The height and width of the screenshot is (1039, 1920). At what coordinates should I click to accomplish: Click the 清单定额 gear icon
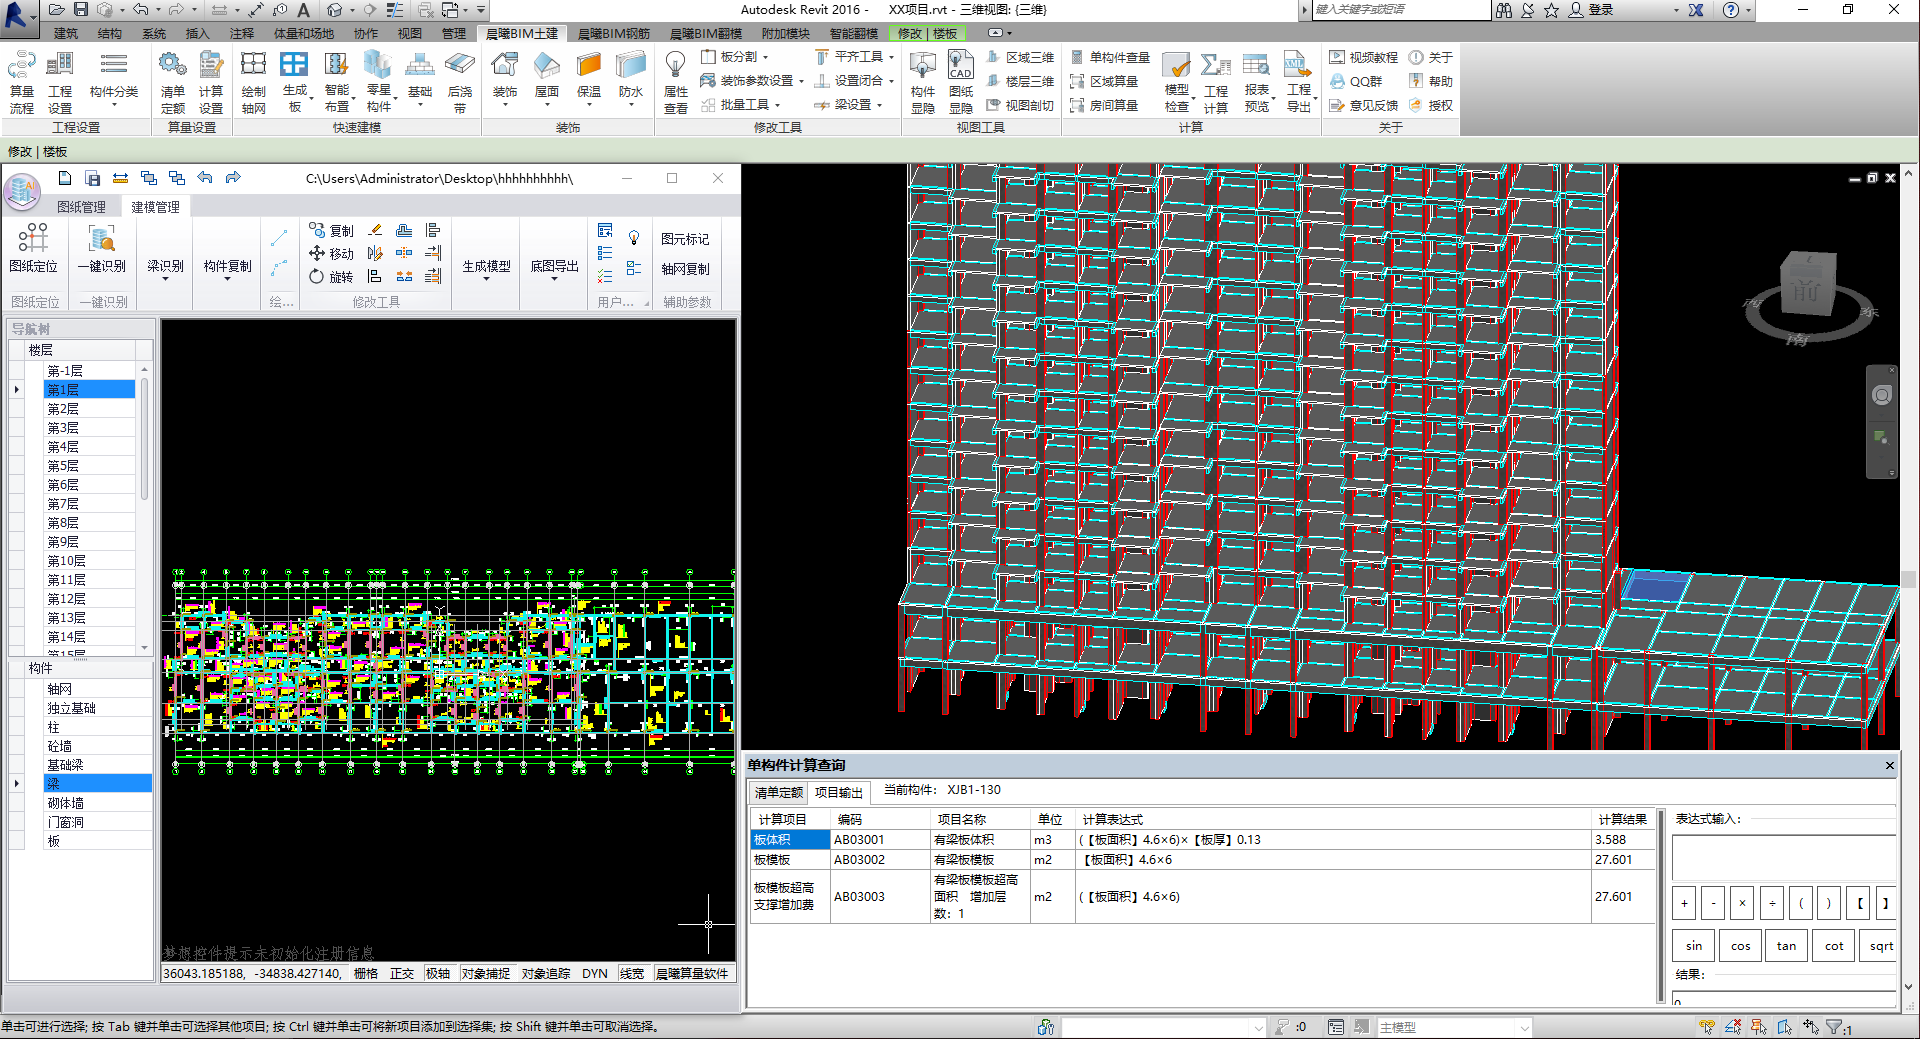[172, 66]
